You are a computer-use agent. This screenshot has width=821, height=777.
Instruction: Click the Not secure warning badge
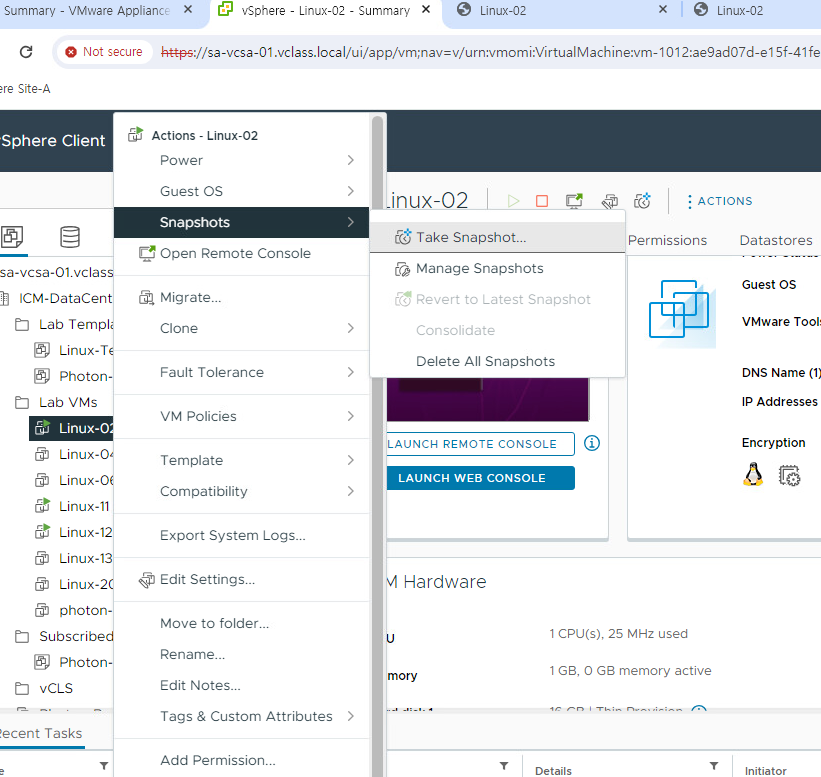[104, 52]
